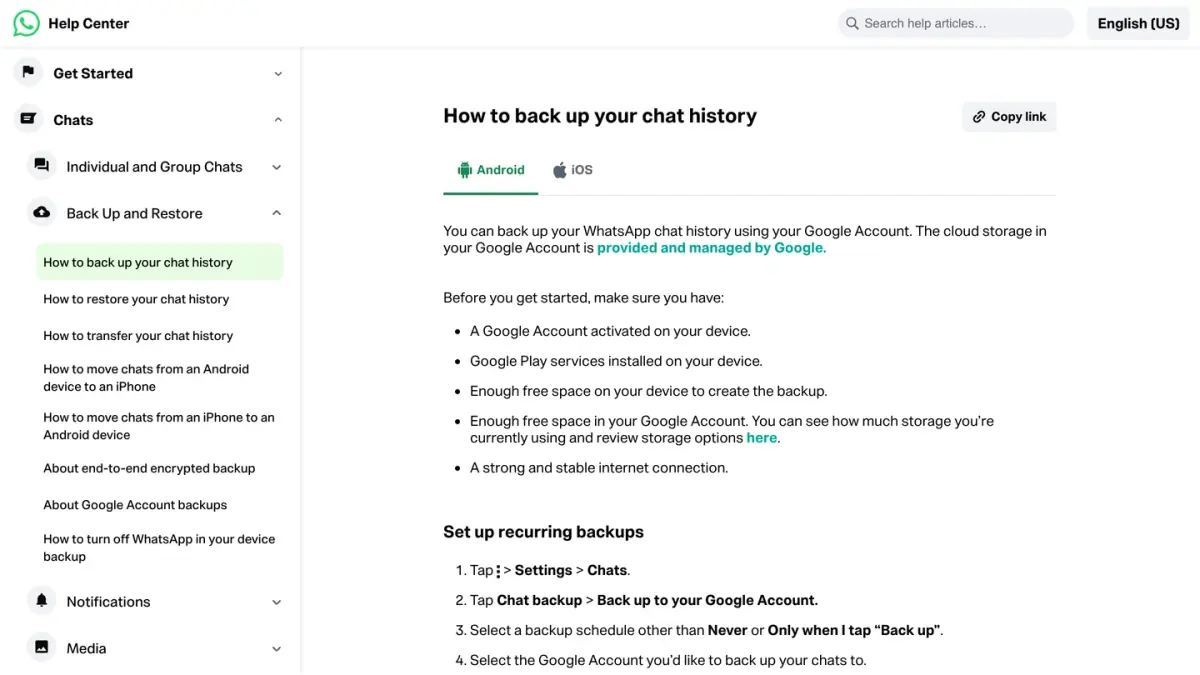This screenshot has width=1200, height=675.
Task: Collapse the Chats section chevron
Action: coord(278,120)
